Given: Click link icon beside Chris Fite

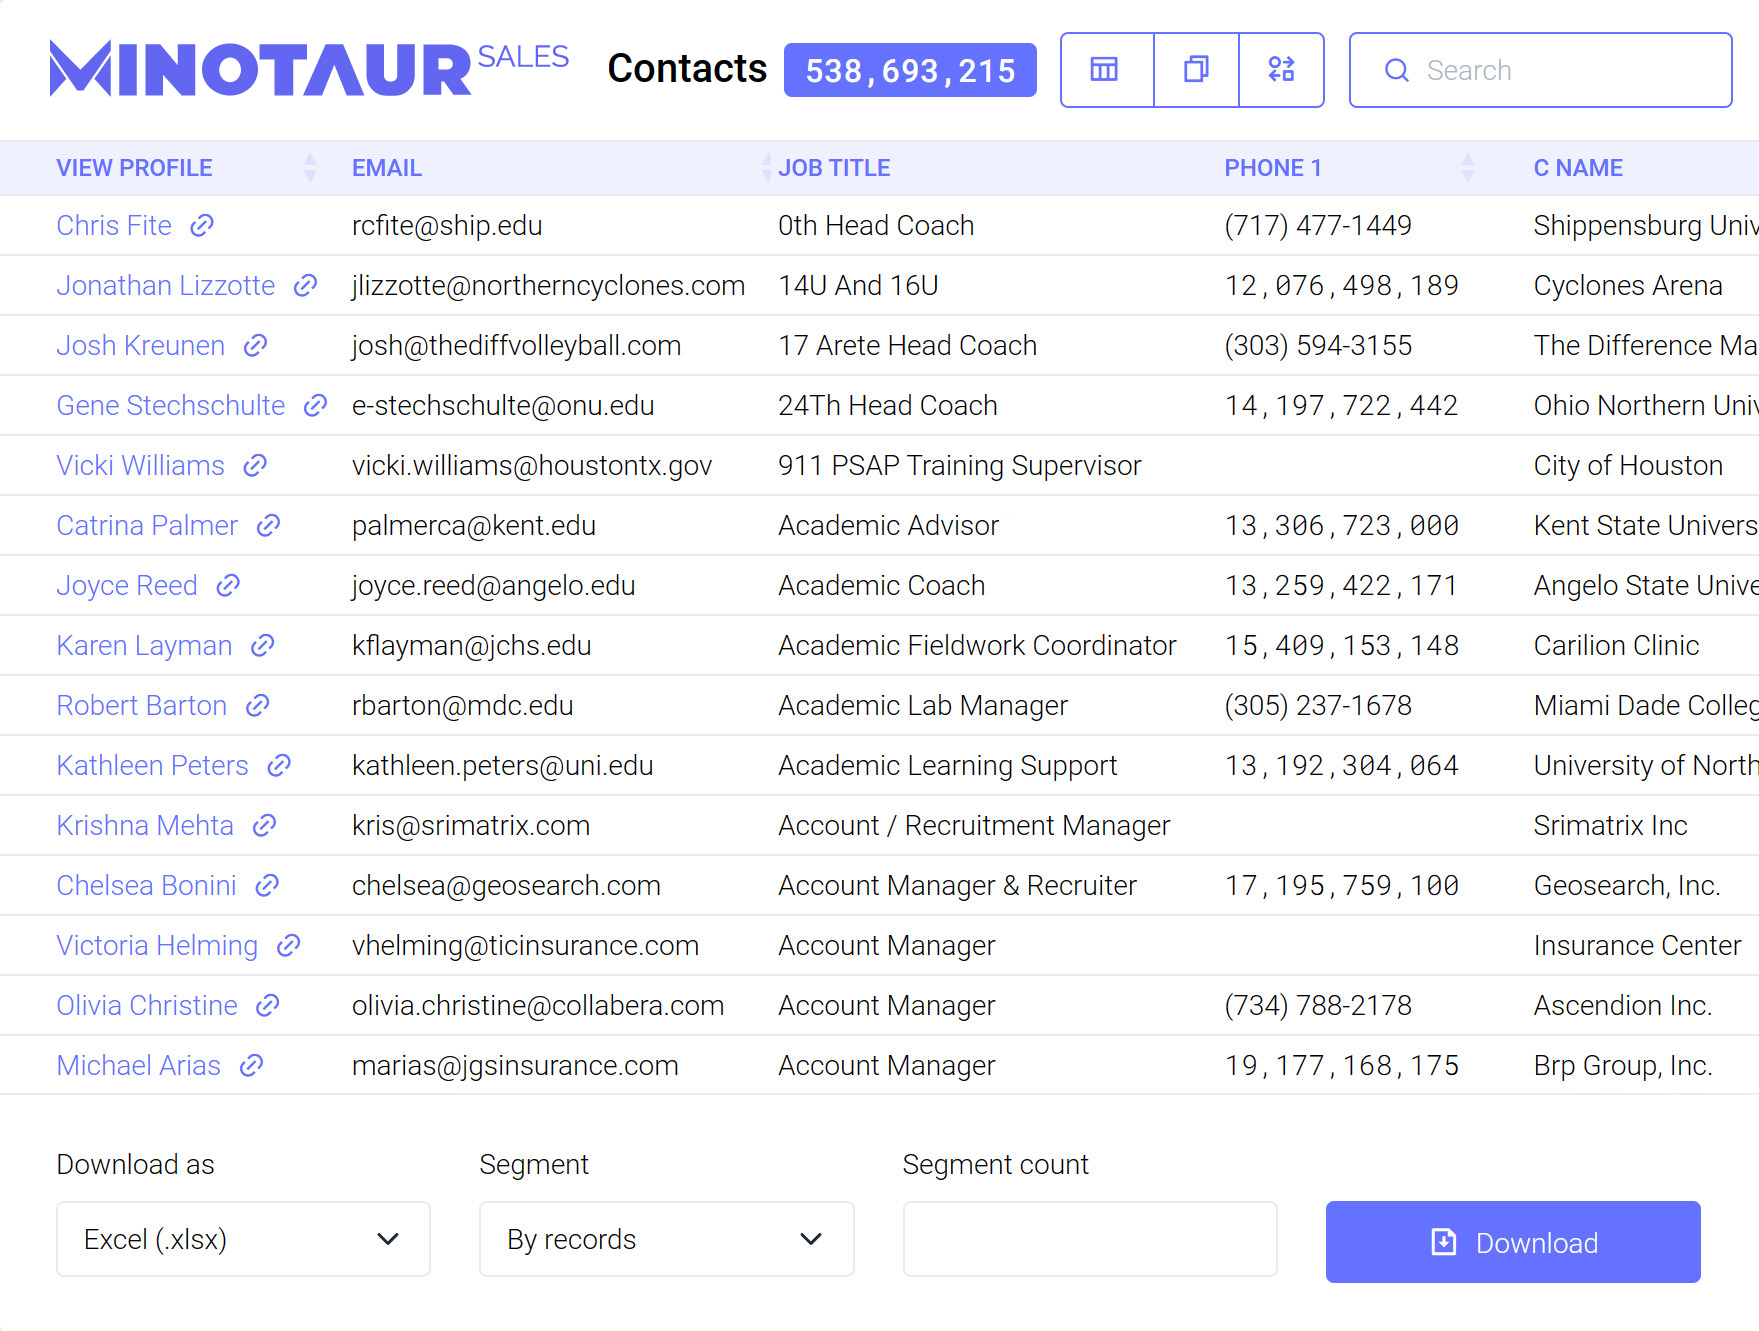Looking at the screenshot, I should click(x=202, y=226).
